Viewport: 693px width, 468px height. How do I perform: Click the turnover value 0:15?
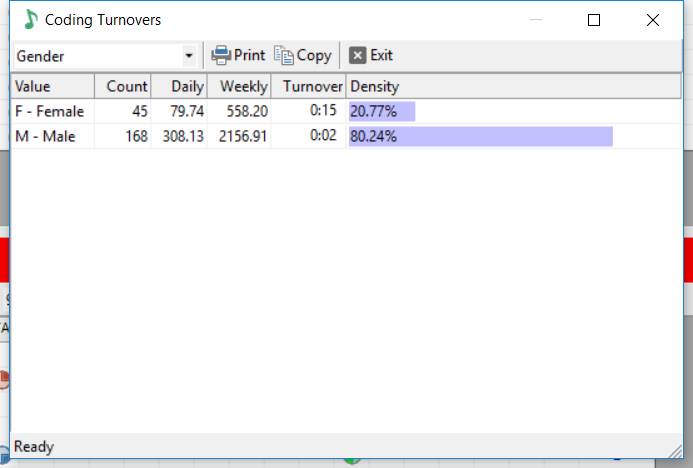tap(323, 110)
